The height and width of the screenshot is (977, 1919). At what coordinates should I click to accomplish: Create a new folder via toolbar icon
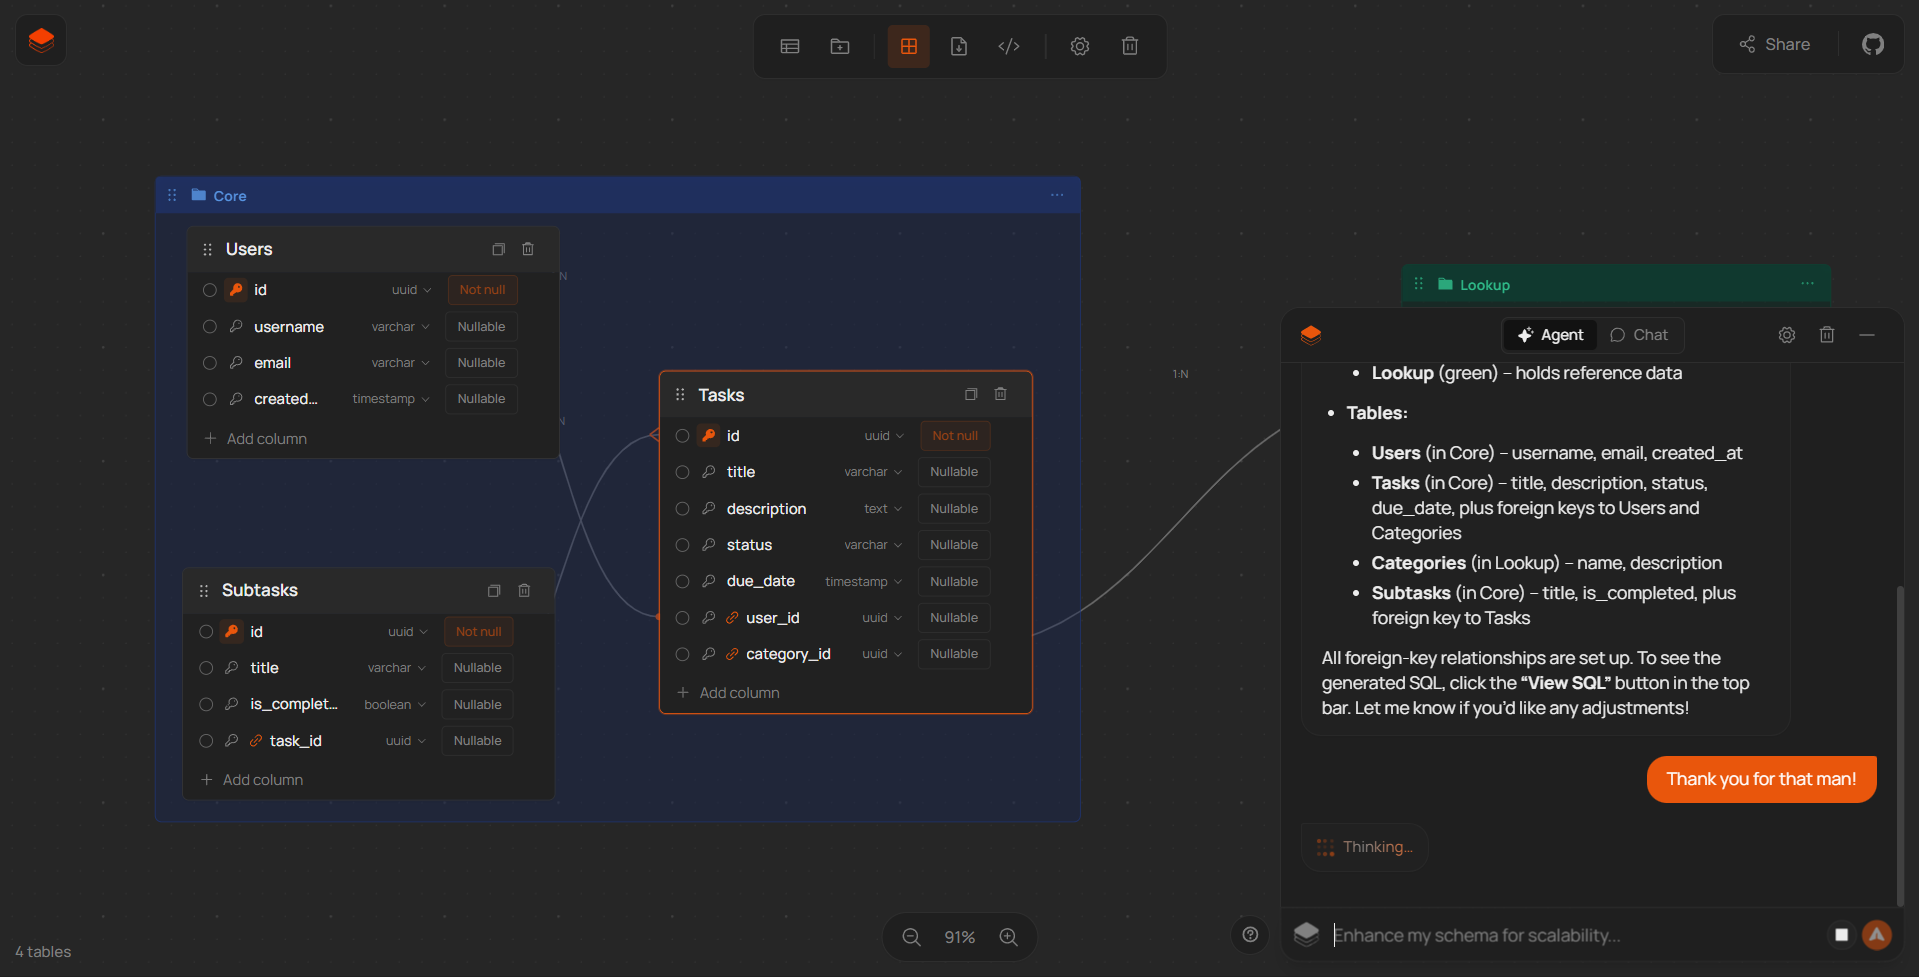click(x=839, y=46)
